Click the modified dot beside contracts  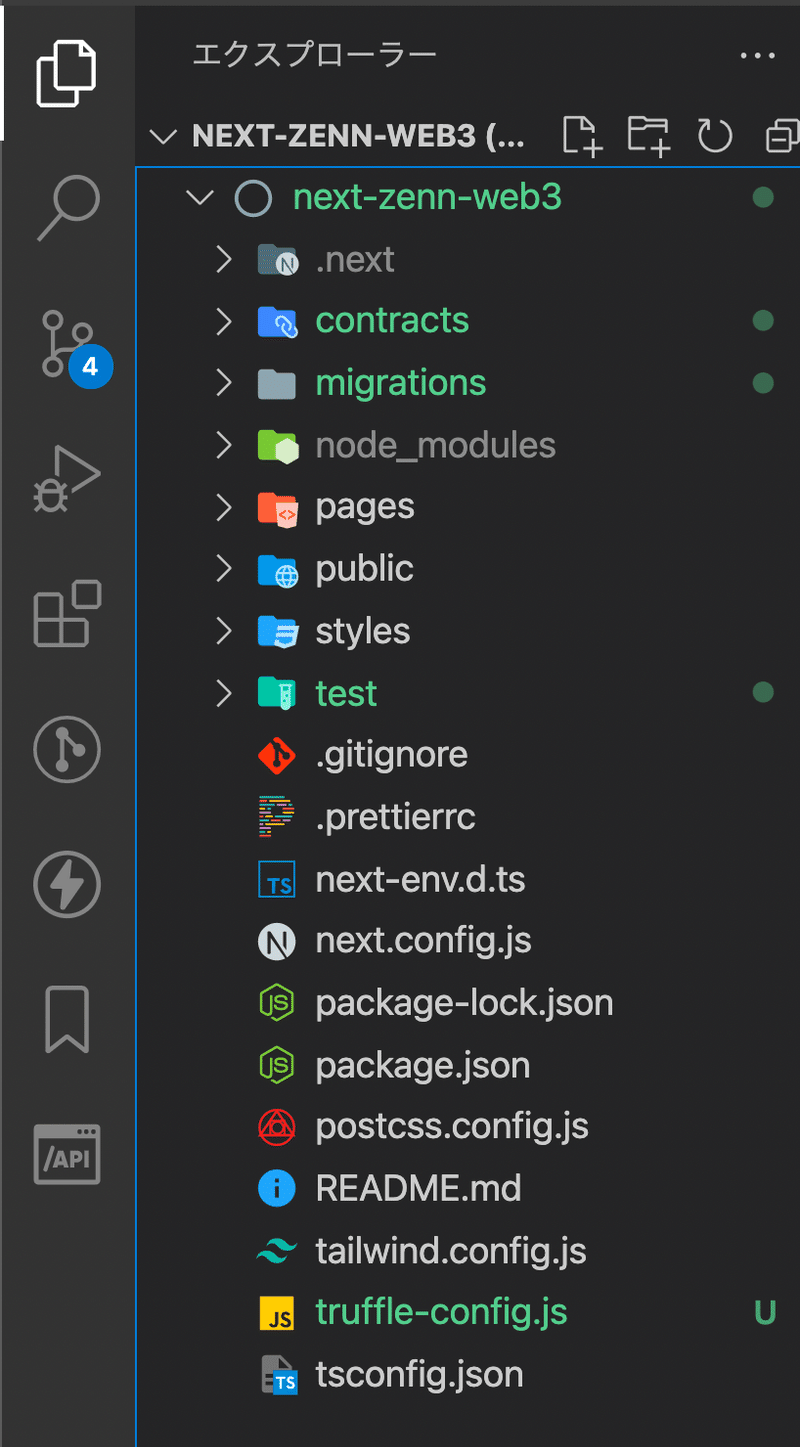point(763,321)
